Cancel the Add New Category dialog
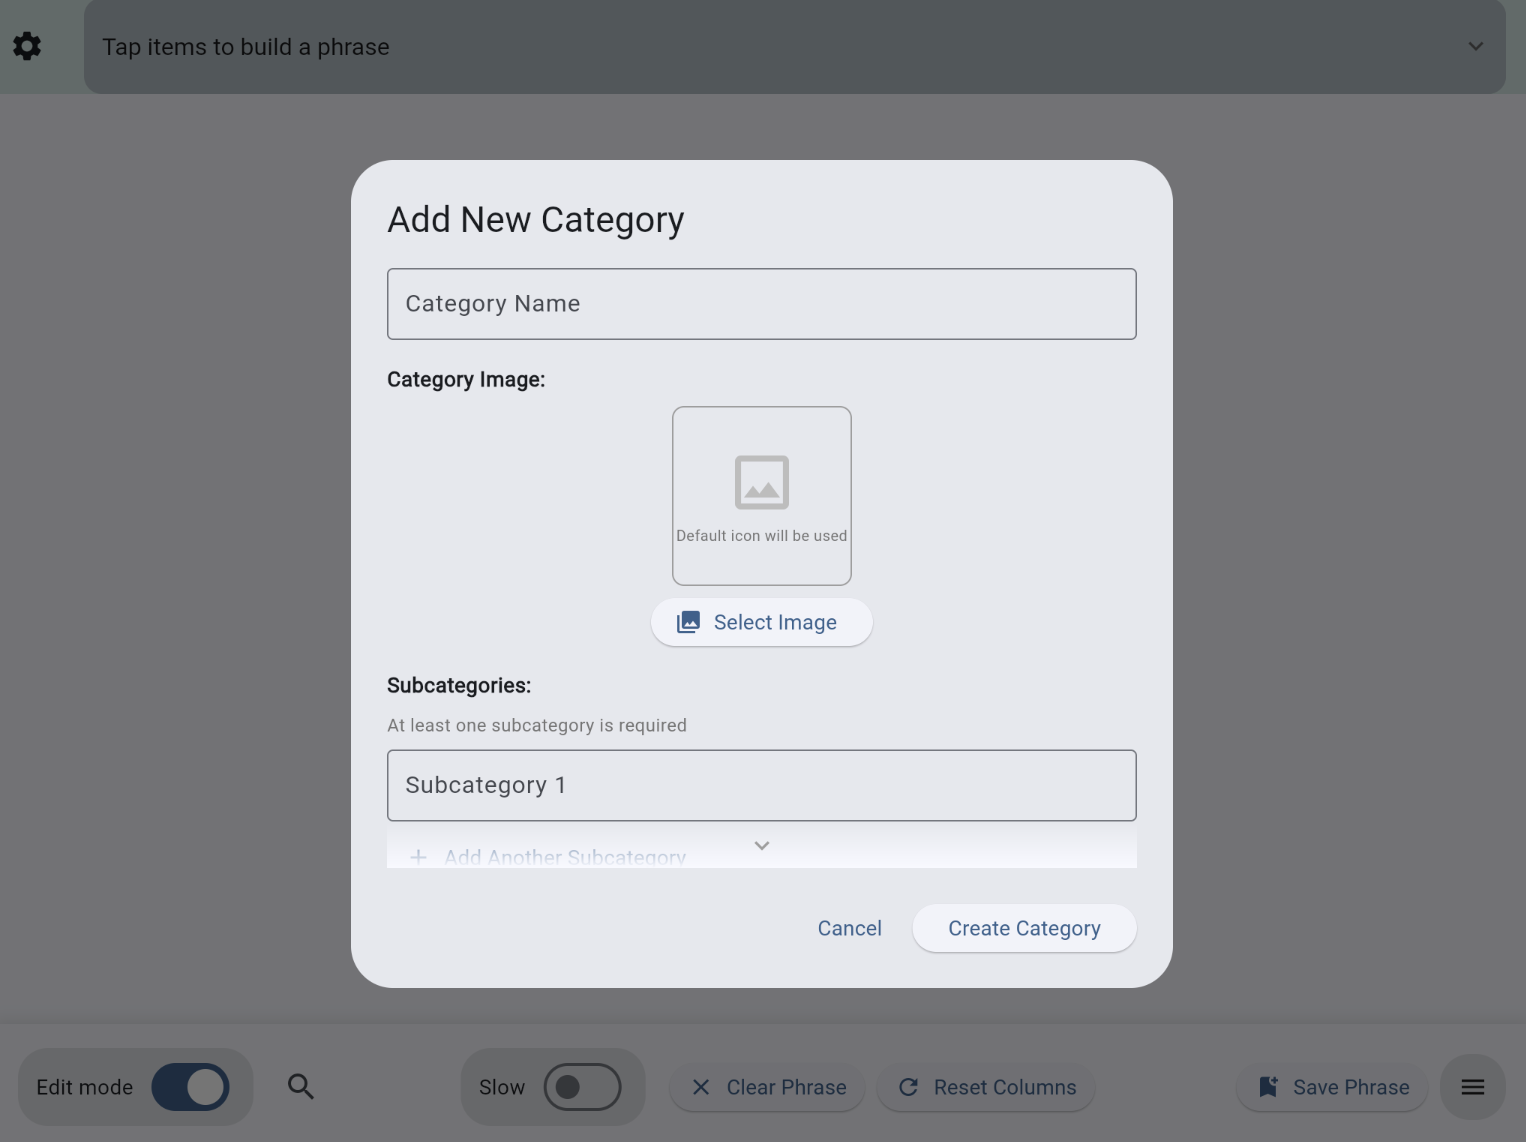Image resolution: width=1526 pixels, height=1142 pixels. coord(849,928)
